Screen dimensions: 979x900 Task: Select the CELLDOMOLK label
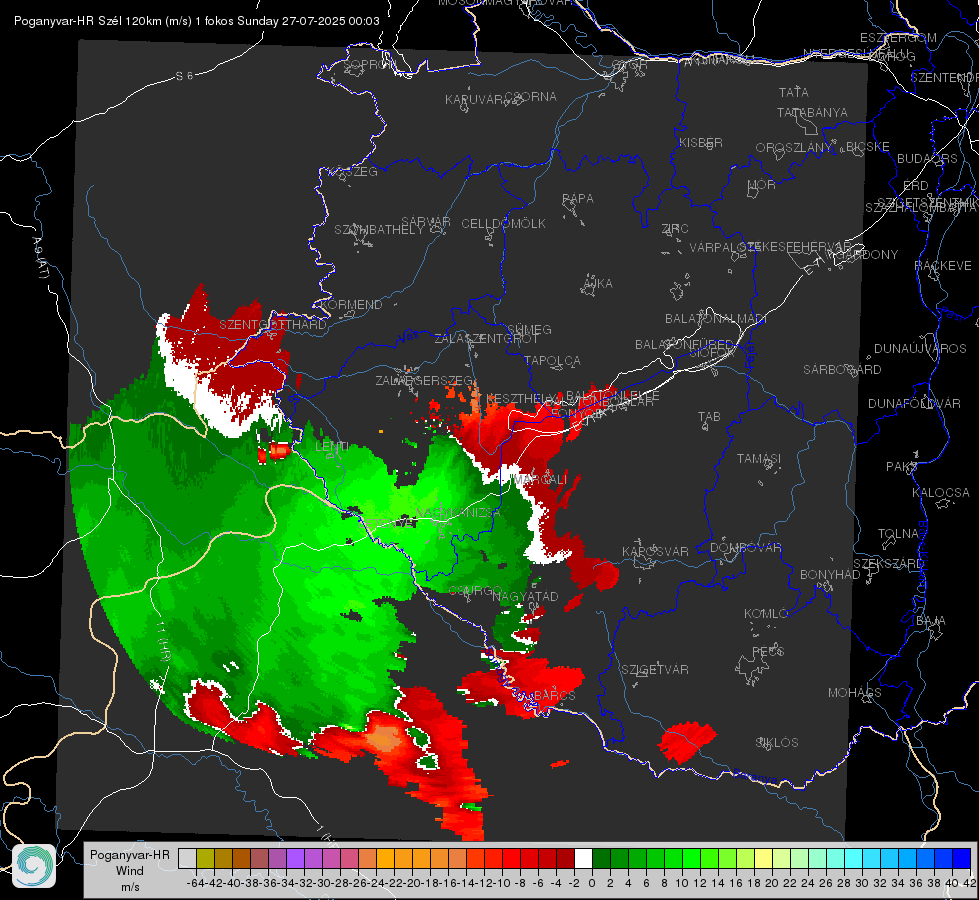tap(503, 224)
